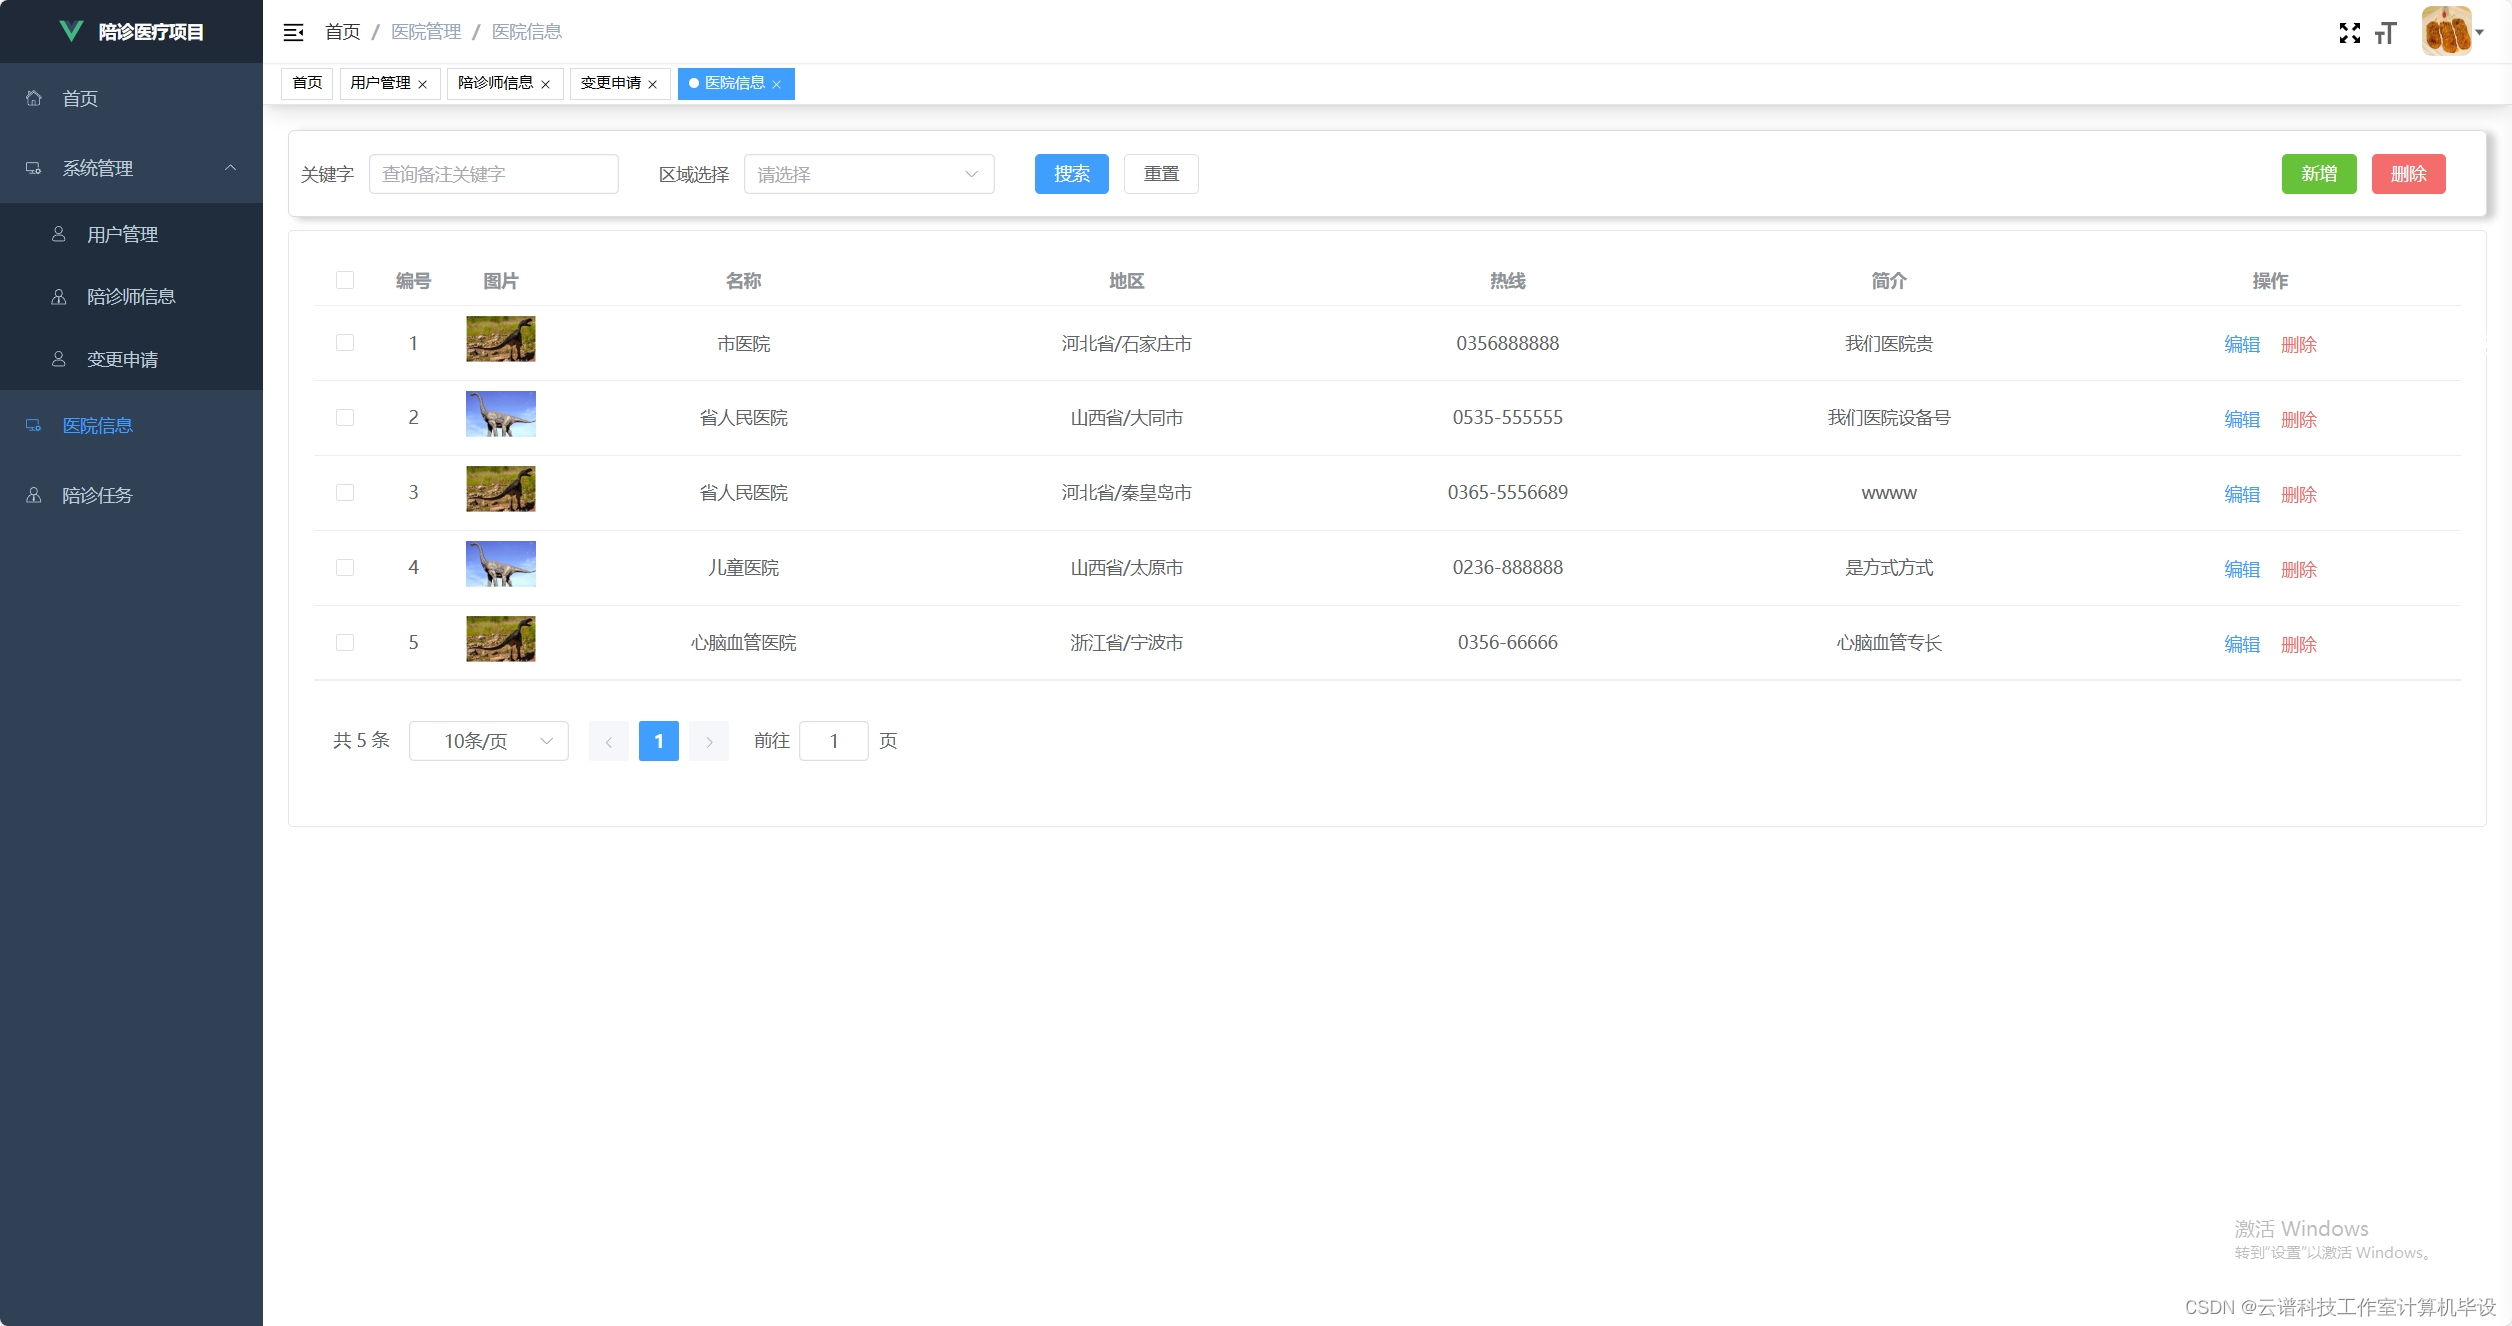Click the green 新增 button

pos(2318,174)
